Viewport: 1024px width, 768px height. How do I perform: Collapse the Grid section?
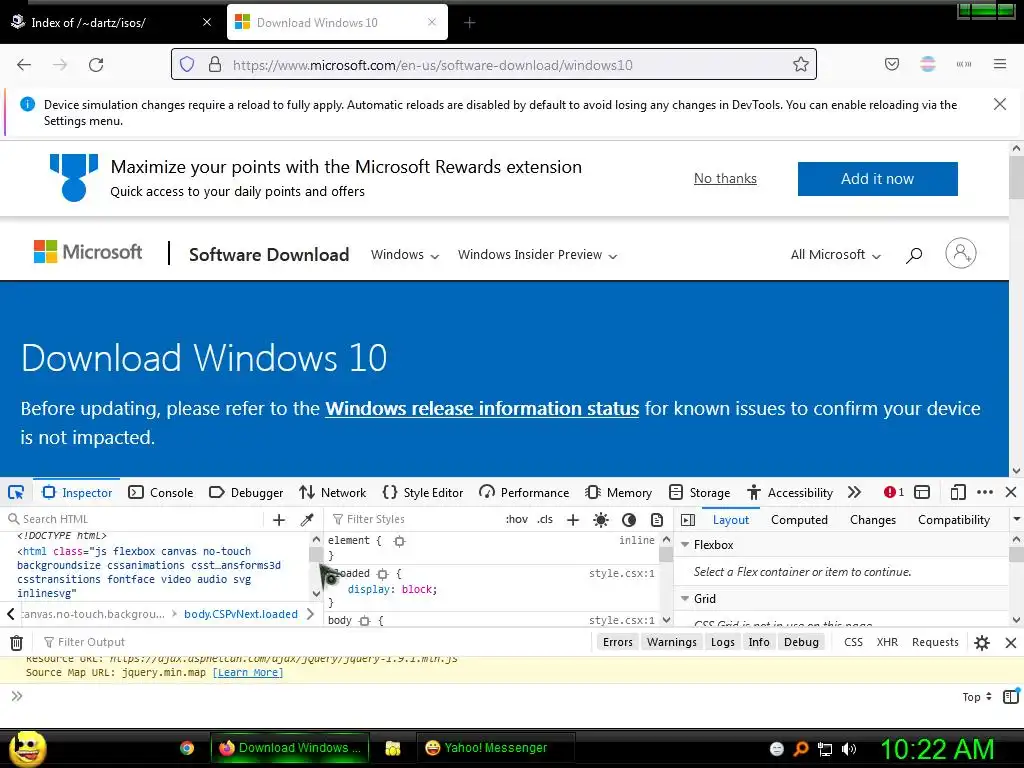685,598
